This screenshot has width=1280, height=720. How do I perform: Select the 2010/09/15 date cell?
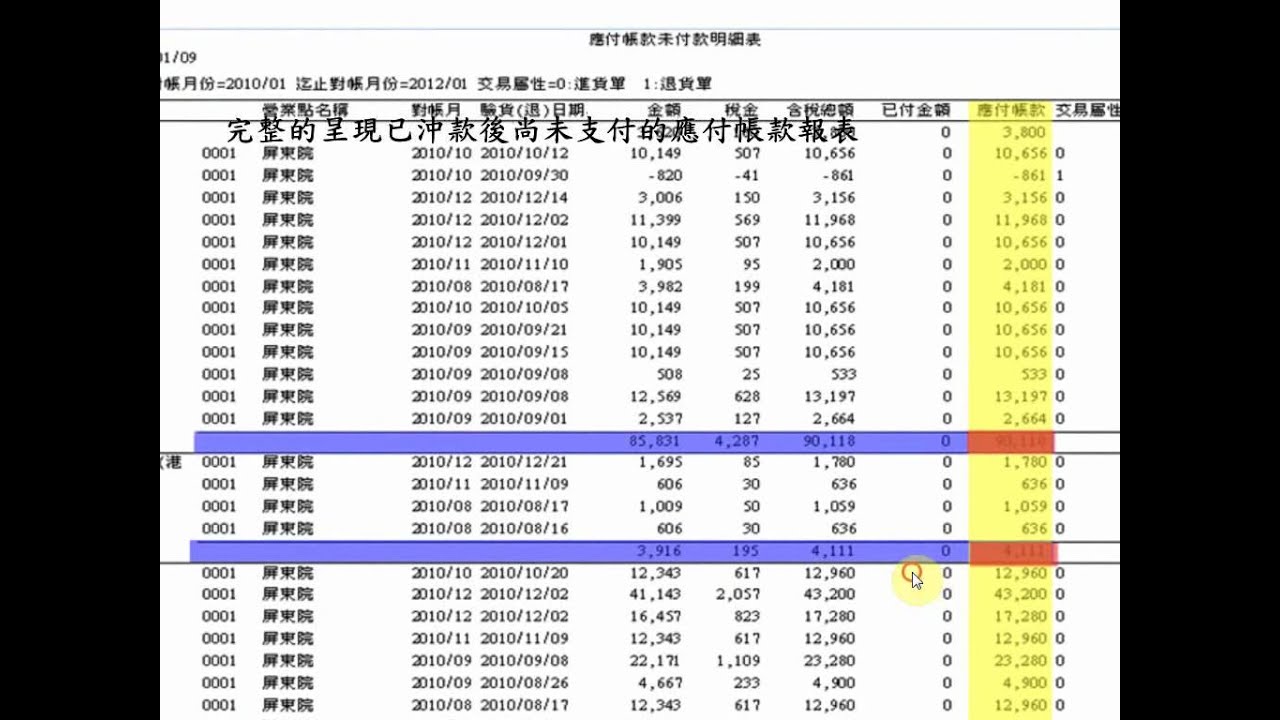(524, 352)
